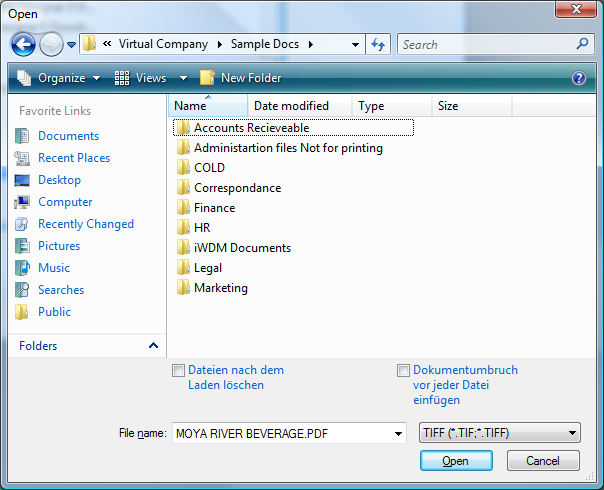Click the address bar folder icon
Viewport: 604px width, 490px height.
tap(89, 44)
